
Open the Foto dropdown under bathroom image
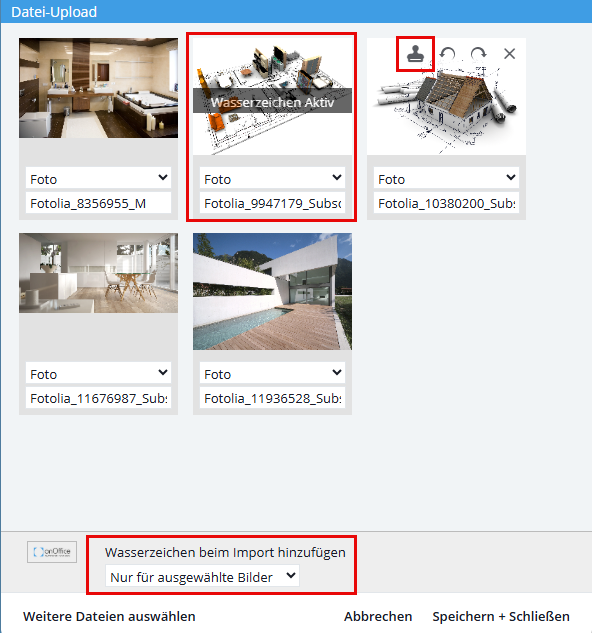click(99, 178)
